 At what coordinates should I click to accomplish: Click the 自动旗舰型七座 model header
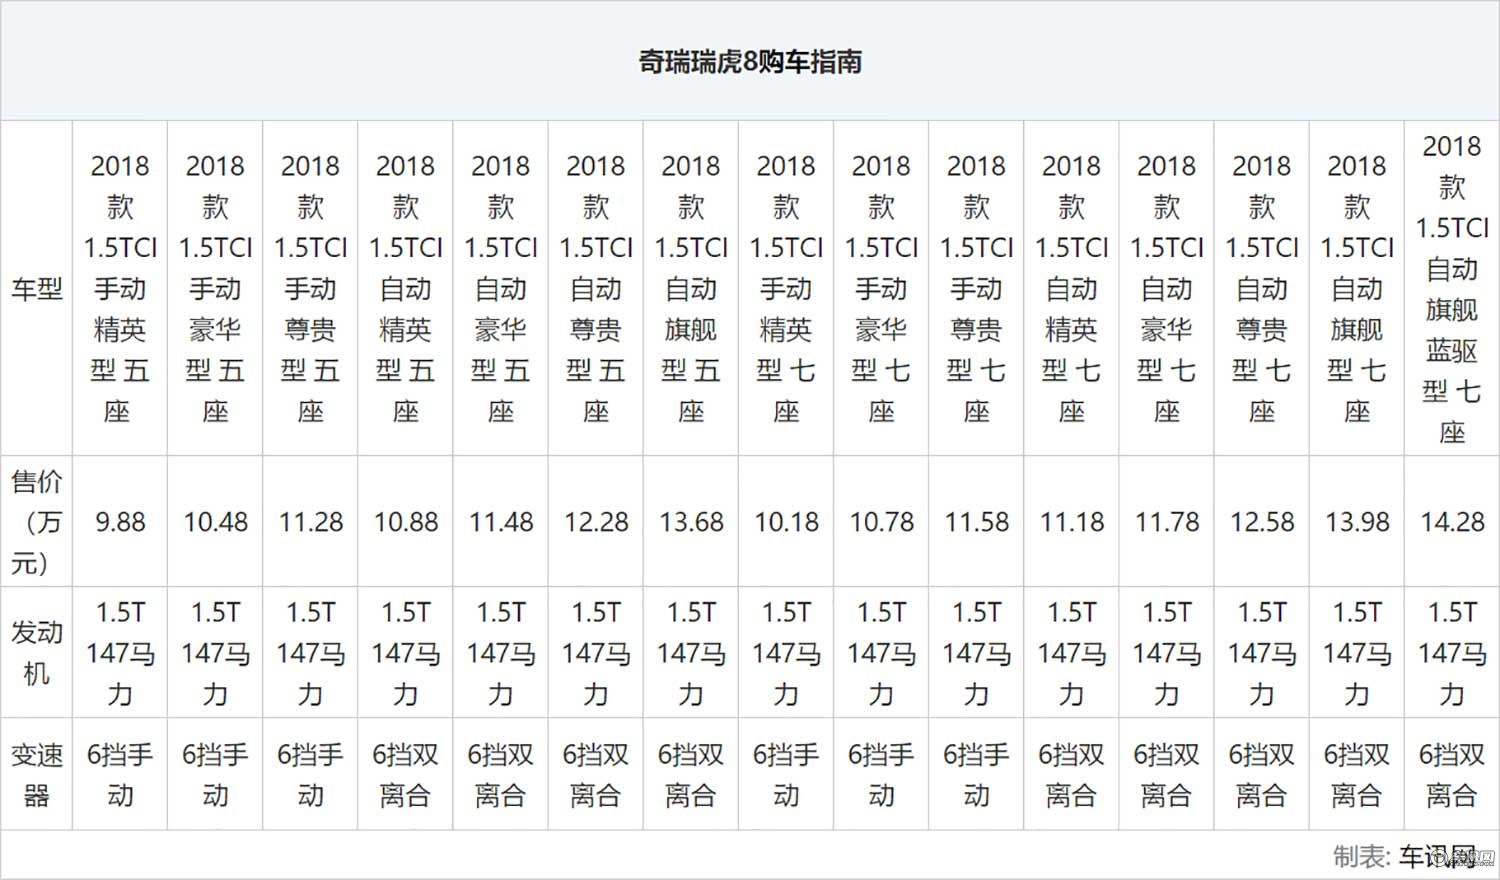(1357, 288)
